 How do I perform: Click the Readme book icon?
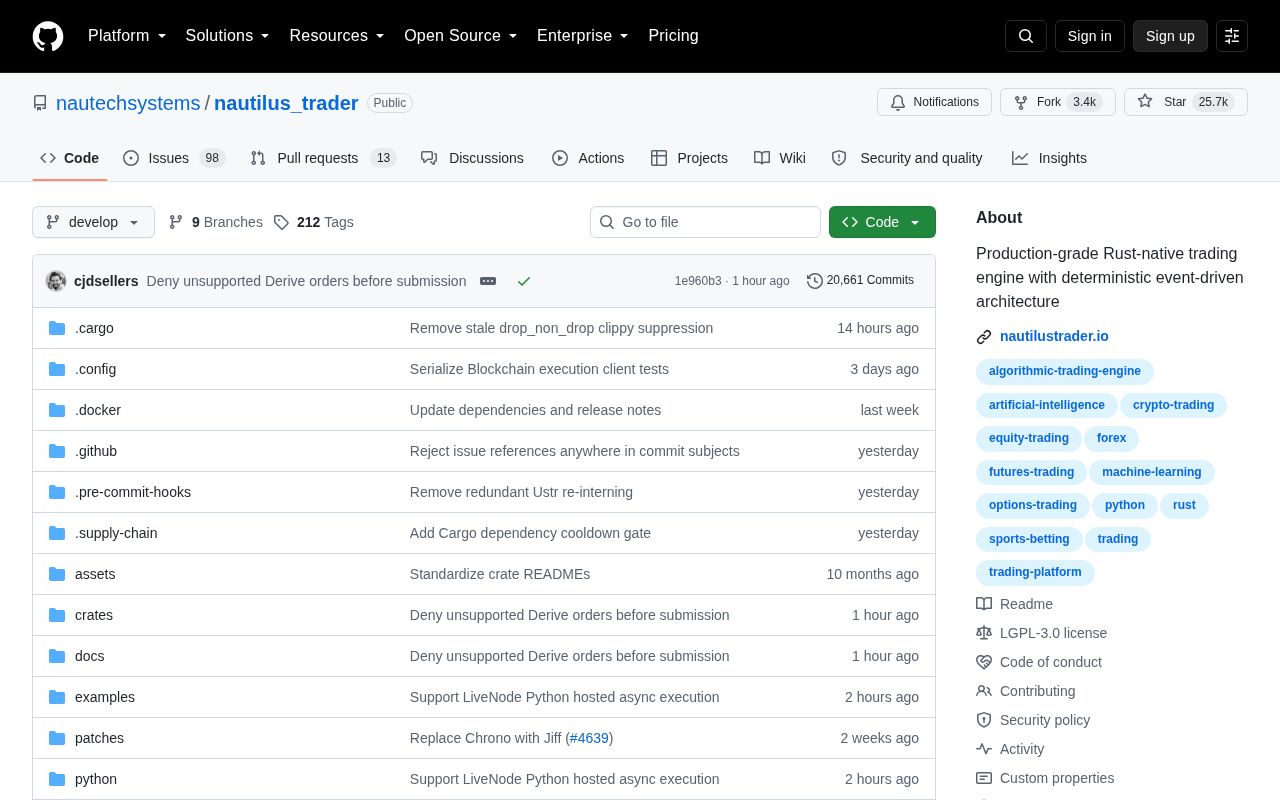984,604
